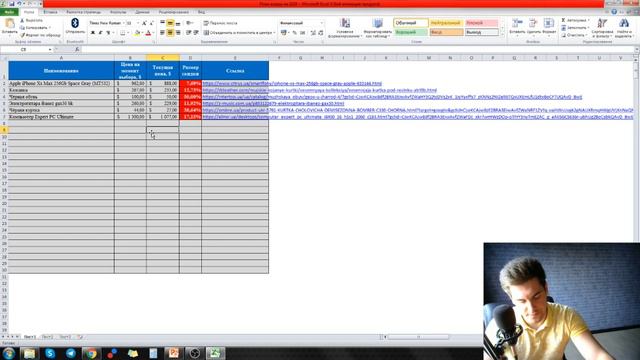640x360 pixels.
Task: Click the Font Color red A swatch
Action: [148, 32]
